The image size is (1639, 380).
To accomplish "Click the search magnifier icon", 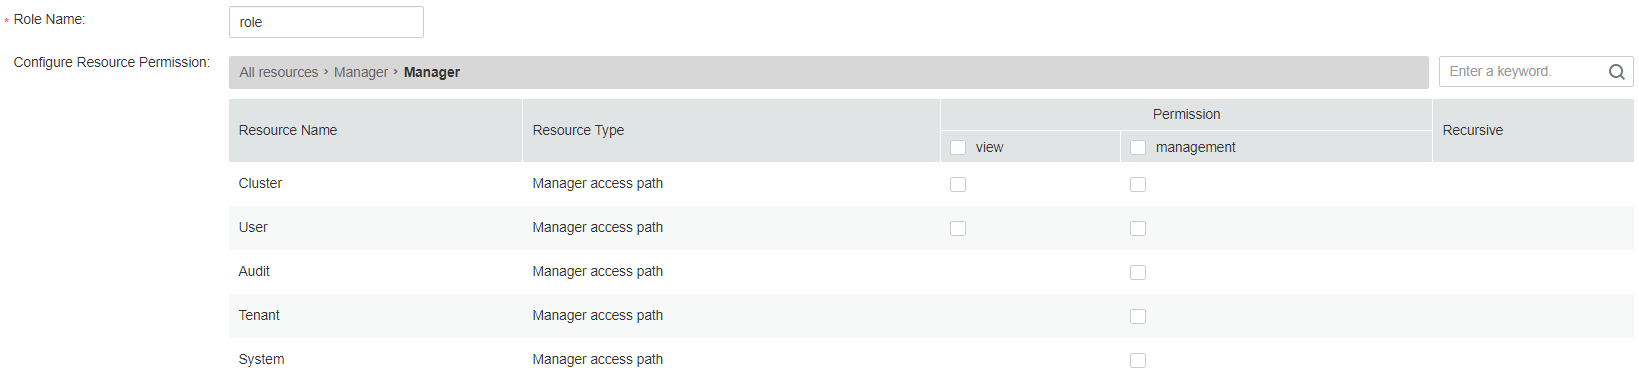I will [1616, 72].
